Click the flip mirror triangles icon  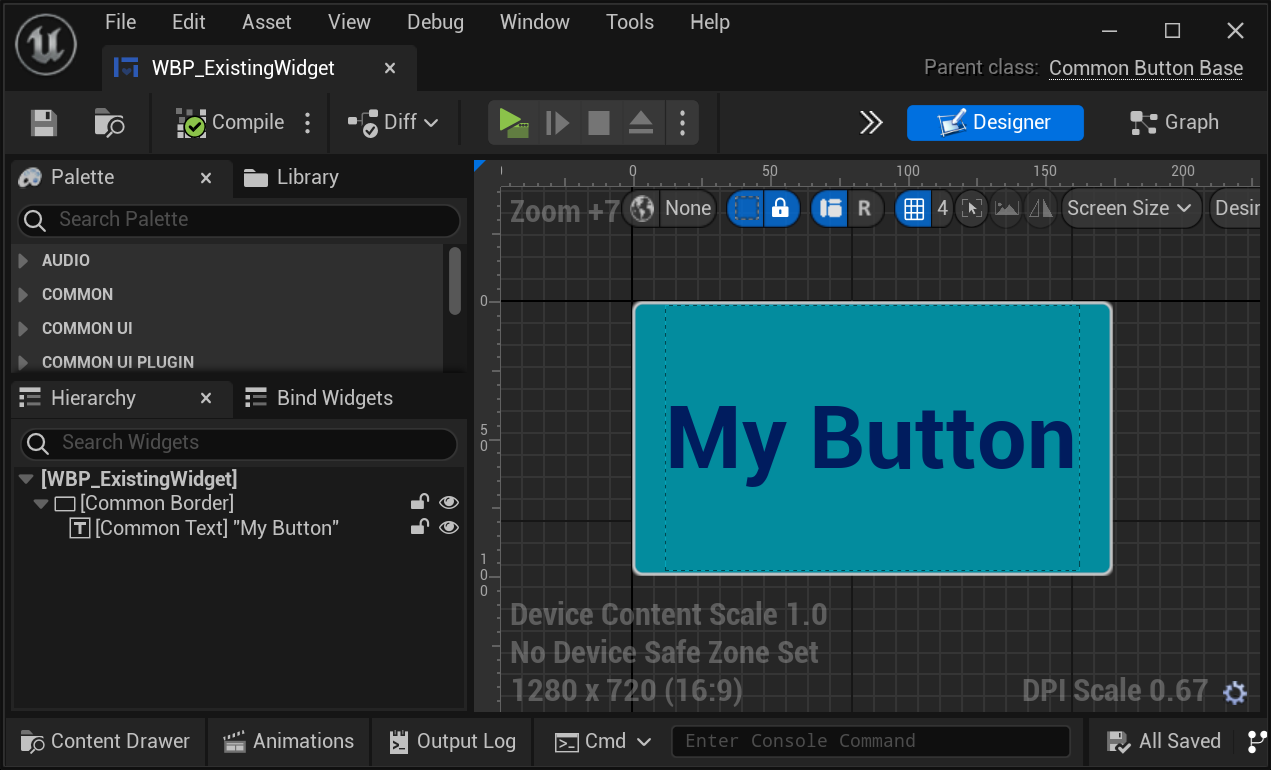[1041, 209]
